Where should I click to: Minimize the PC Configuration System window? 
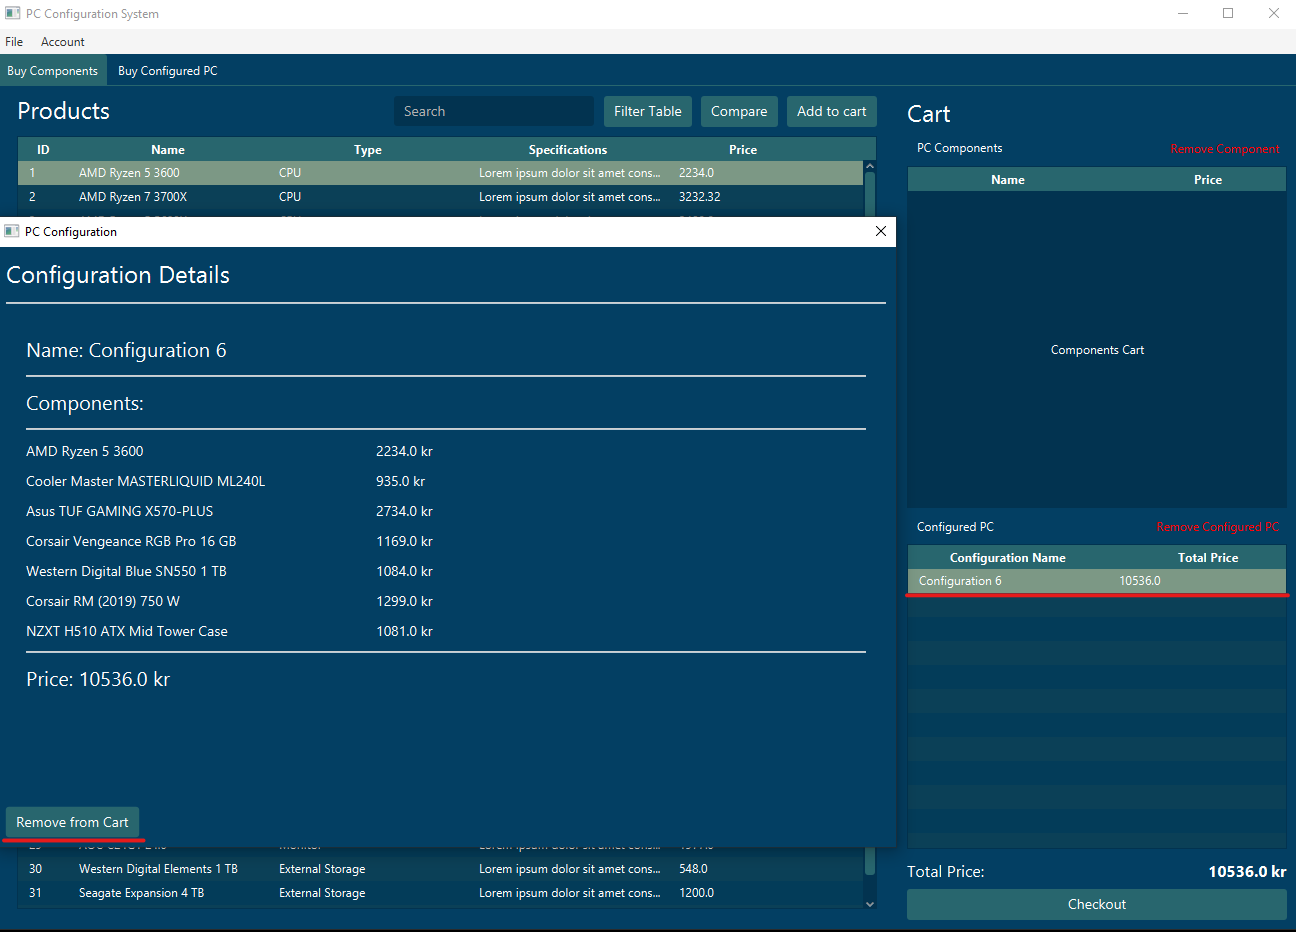coord(1184,14)
